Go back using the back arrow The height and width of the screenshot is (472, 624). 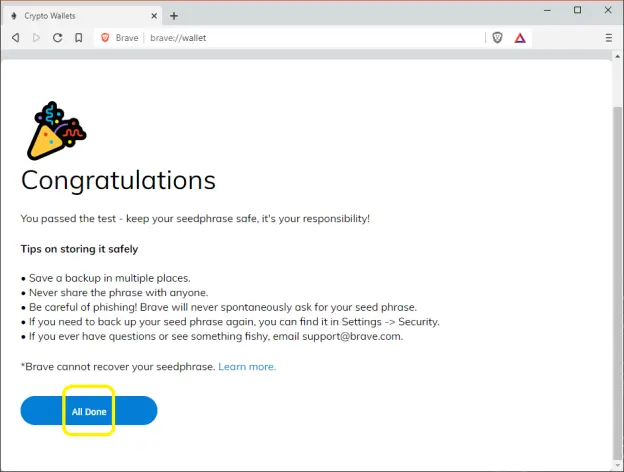tap(16, 38)
